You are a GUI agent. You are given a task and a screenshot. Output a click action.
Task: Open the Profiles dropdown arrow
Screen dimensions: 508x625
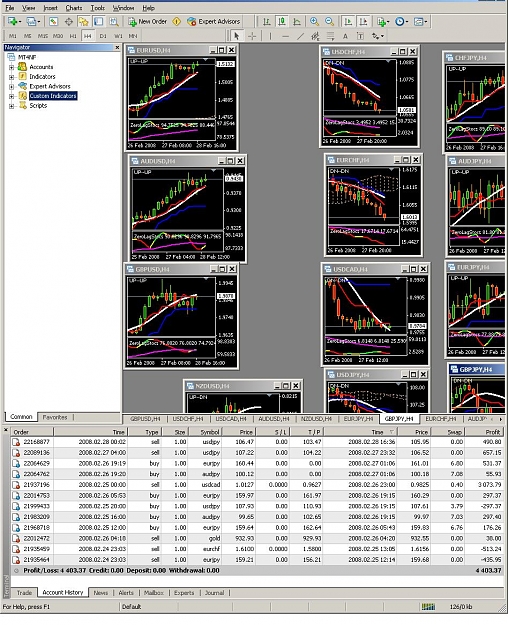click(38, 22)
